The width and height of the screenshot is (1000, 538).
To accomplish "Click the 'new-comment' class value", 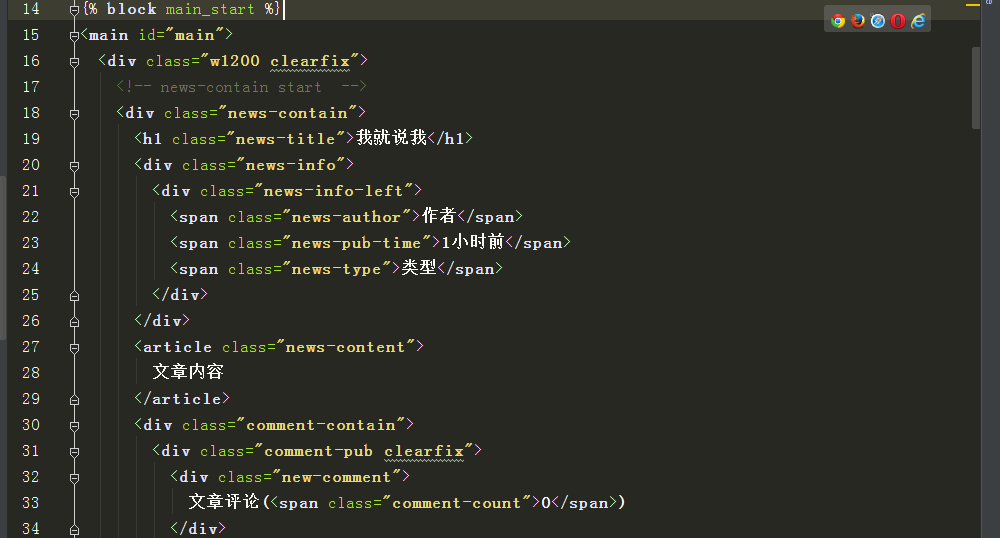I will click(336, 477).
